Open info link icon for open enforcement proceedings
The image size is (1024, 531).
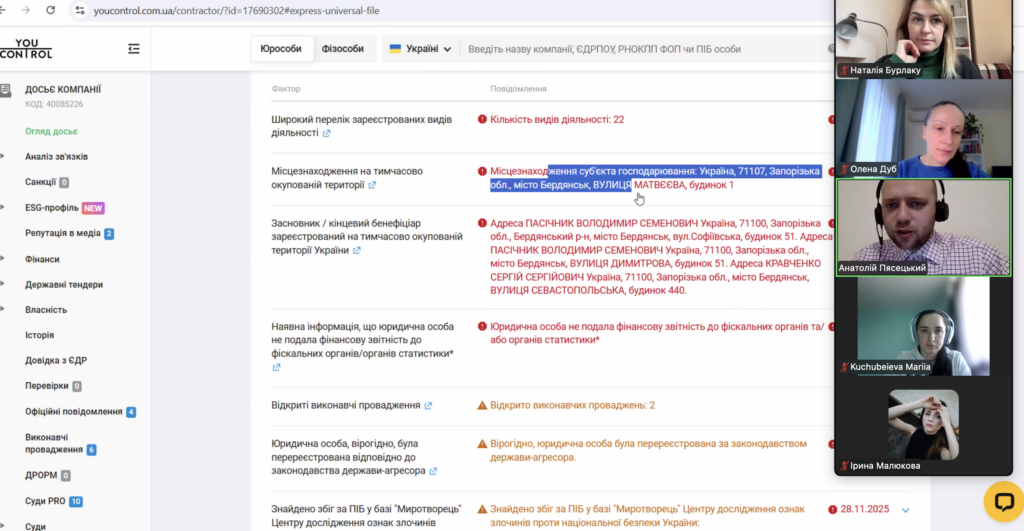428,406
